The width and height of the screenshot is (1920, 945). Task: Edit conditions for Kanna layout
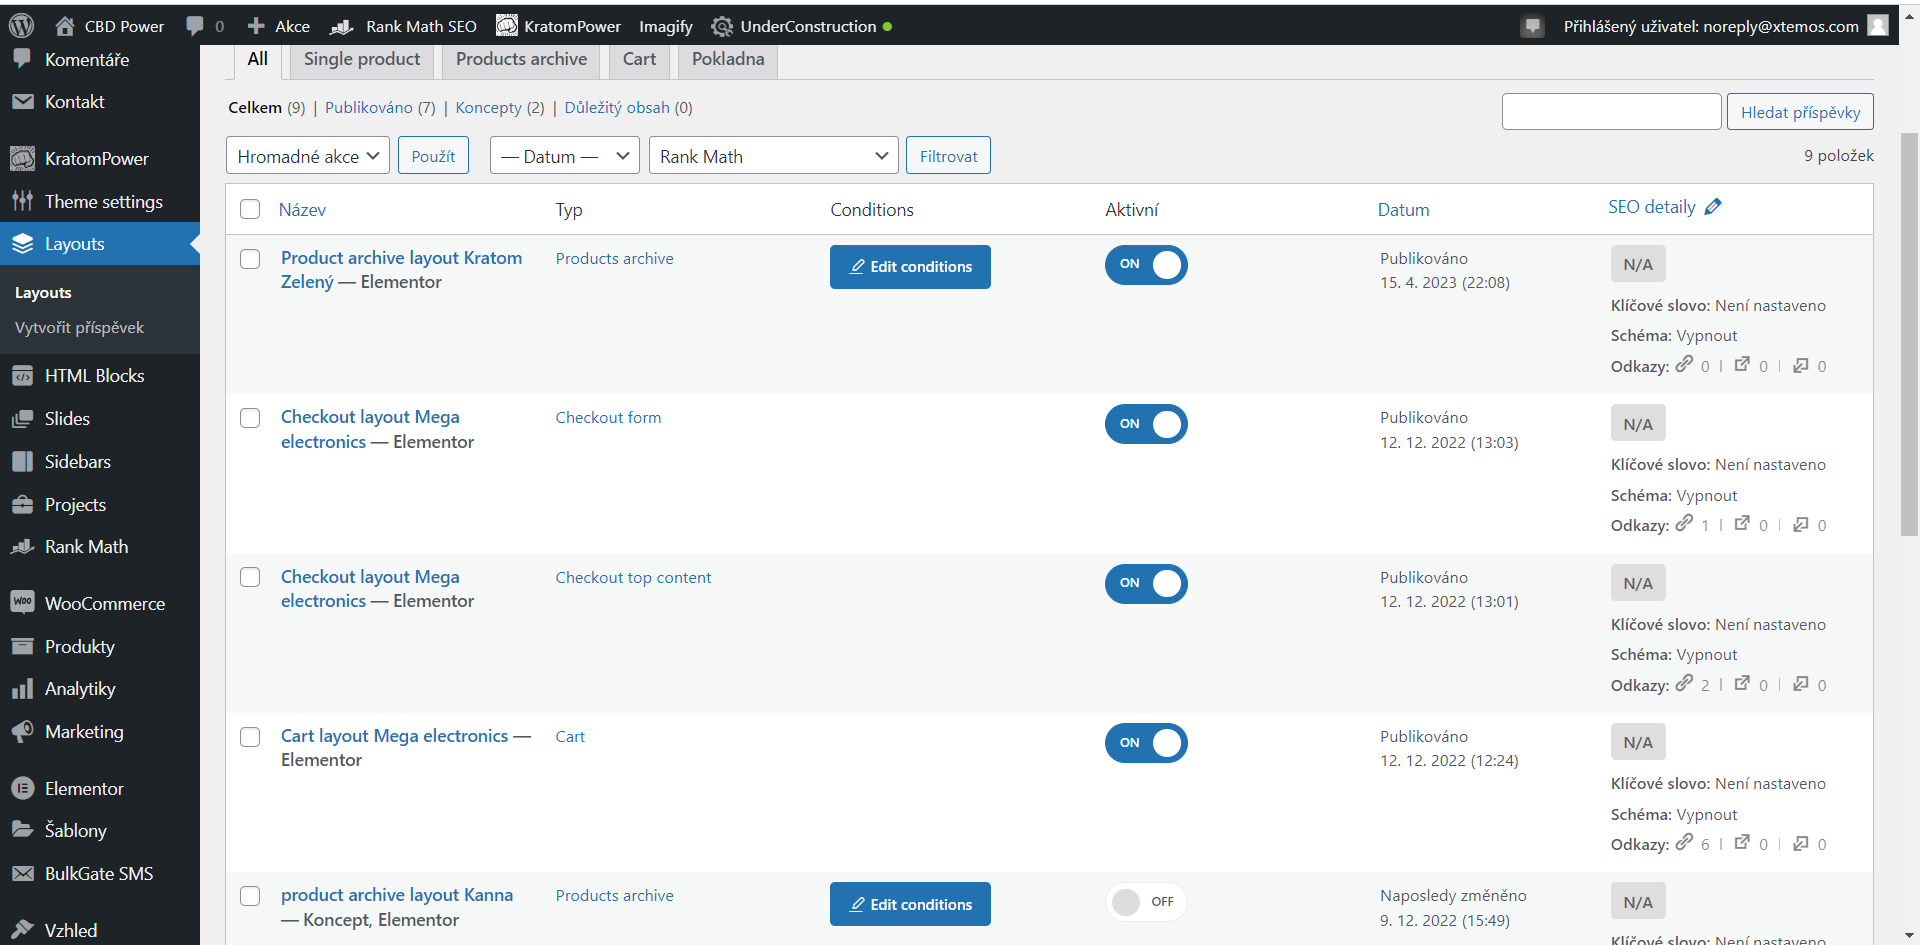click(910, 904)
